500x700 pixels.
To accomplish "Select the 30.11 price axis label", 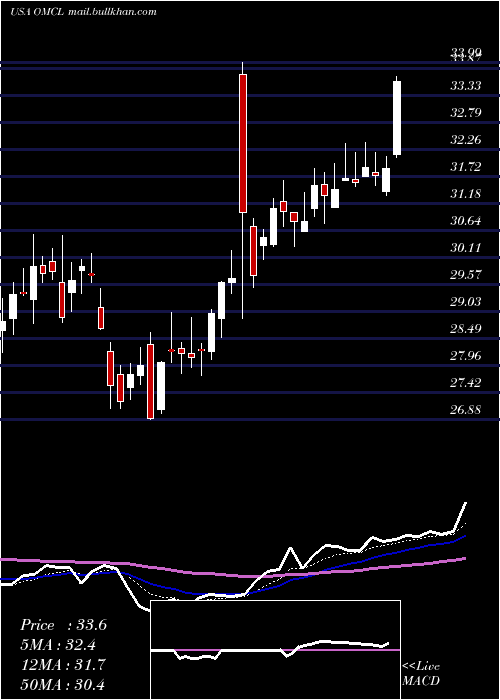I will tap(466, 247).
